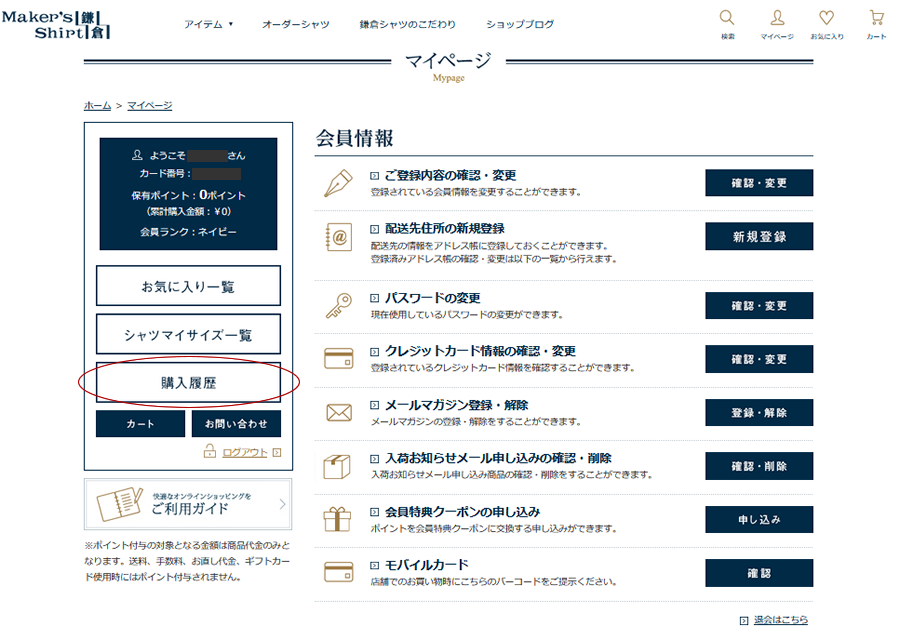Click the arrow icon before 退会はこちら
Viewport: 900px width, 640px height.
click(744, 620)
